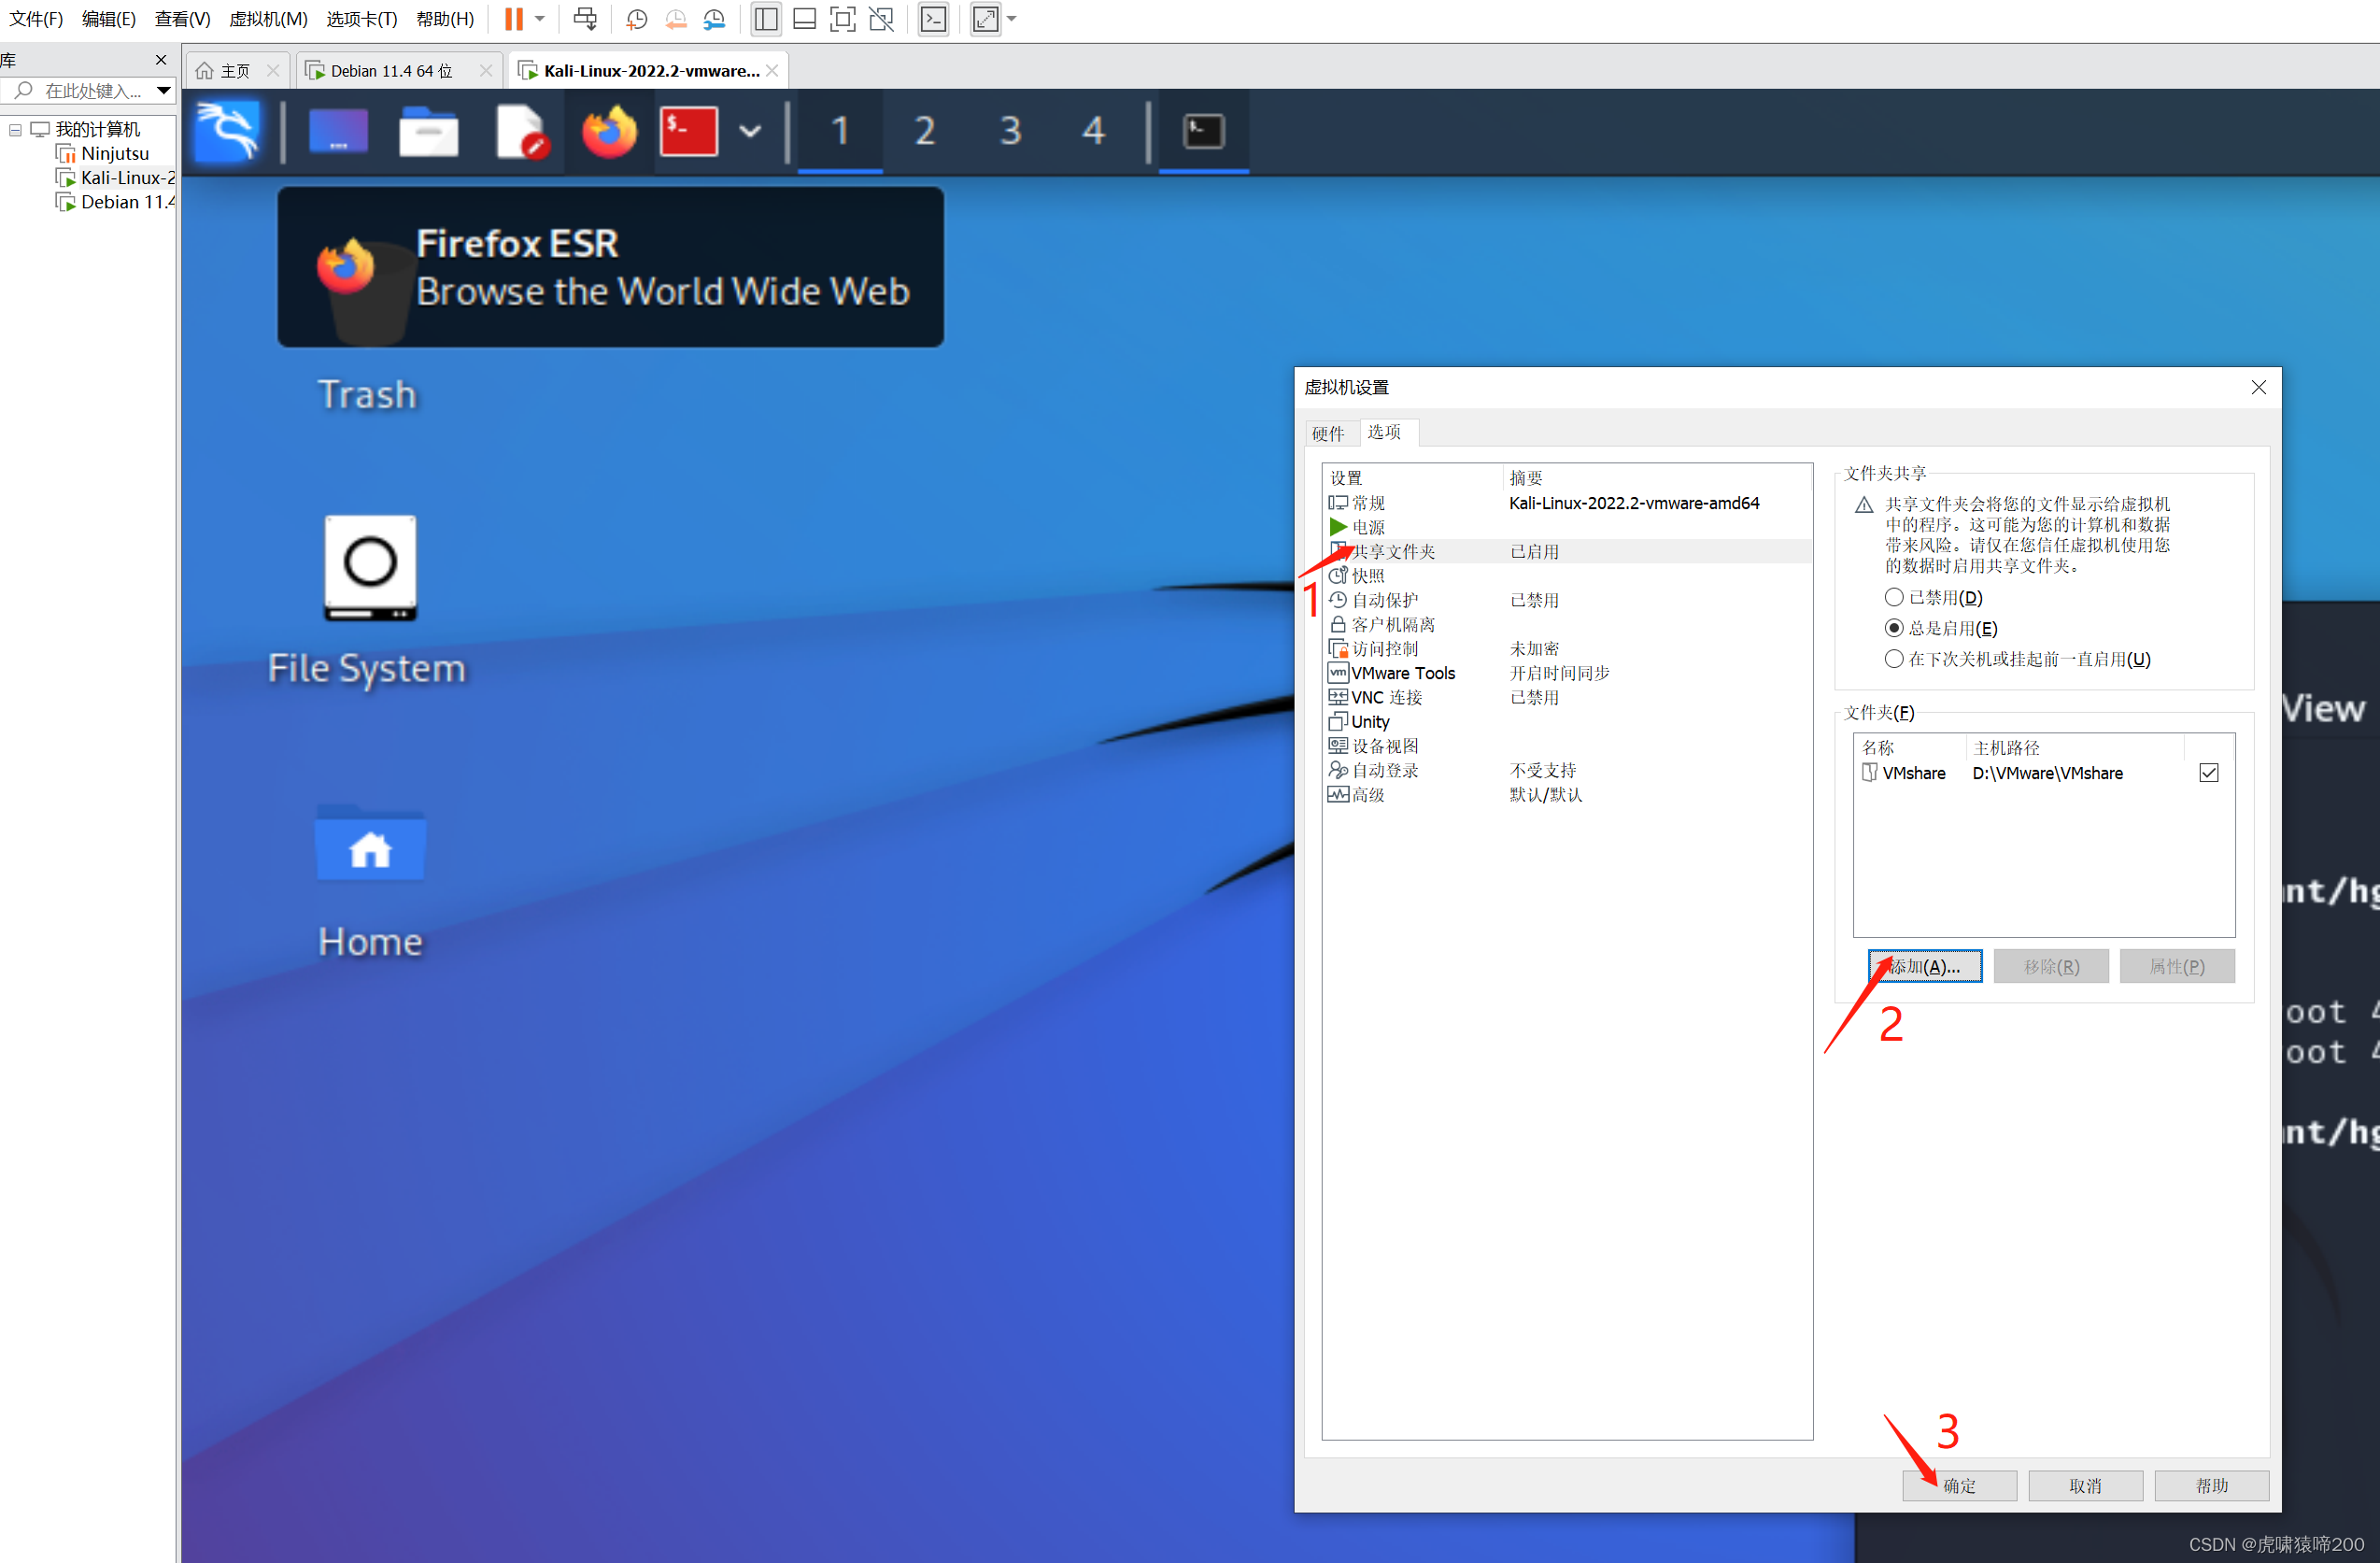Open the snapshot manager toolbar icon

click(714, 19)
